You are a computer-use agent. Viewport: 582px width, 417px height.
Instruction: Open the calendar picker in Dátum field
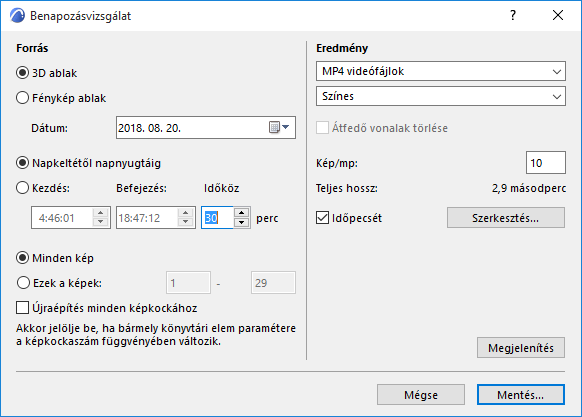tap(279, 127)
